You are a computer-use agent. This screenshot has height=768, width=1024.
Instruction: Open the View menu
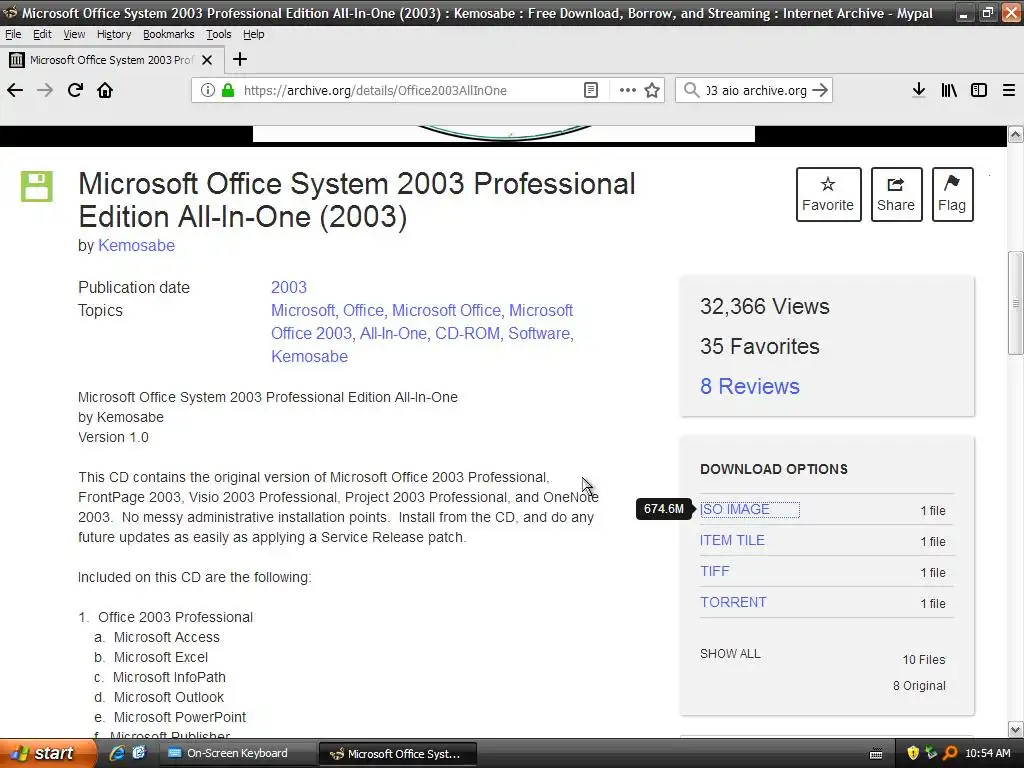click(74, 34)
